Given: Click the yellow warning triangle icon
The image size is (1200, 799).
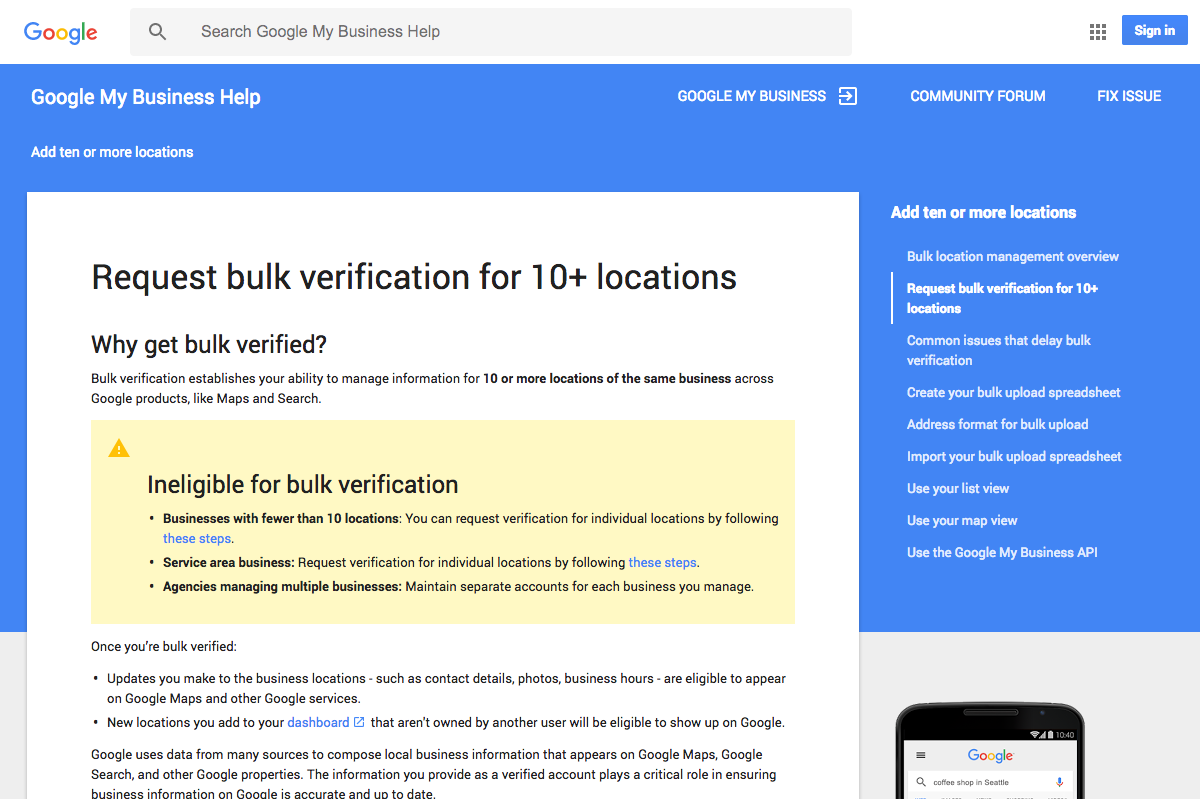Looking at the screenshot, I should [119, 448].
